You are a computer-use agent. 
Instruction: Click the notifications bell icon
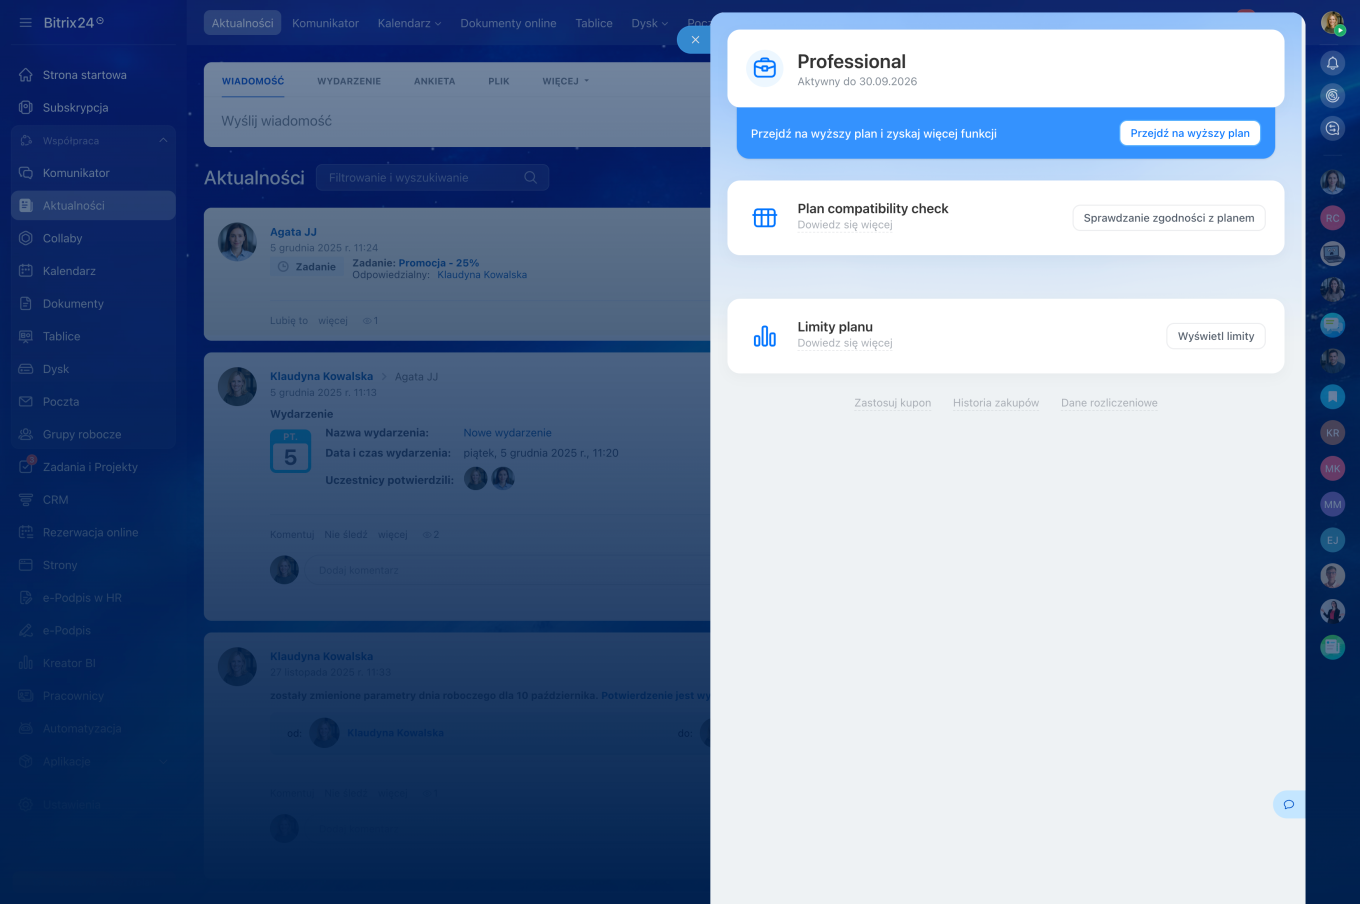coord(1332,64)
